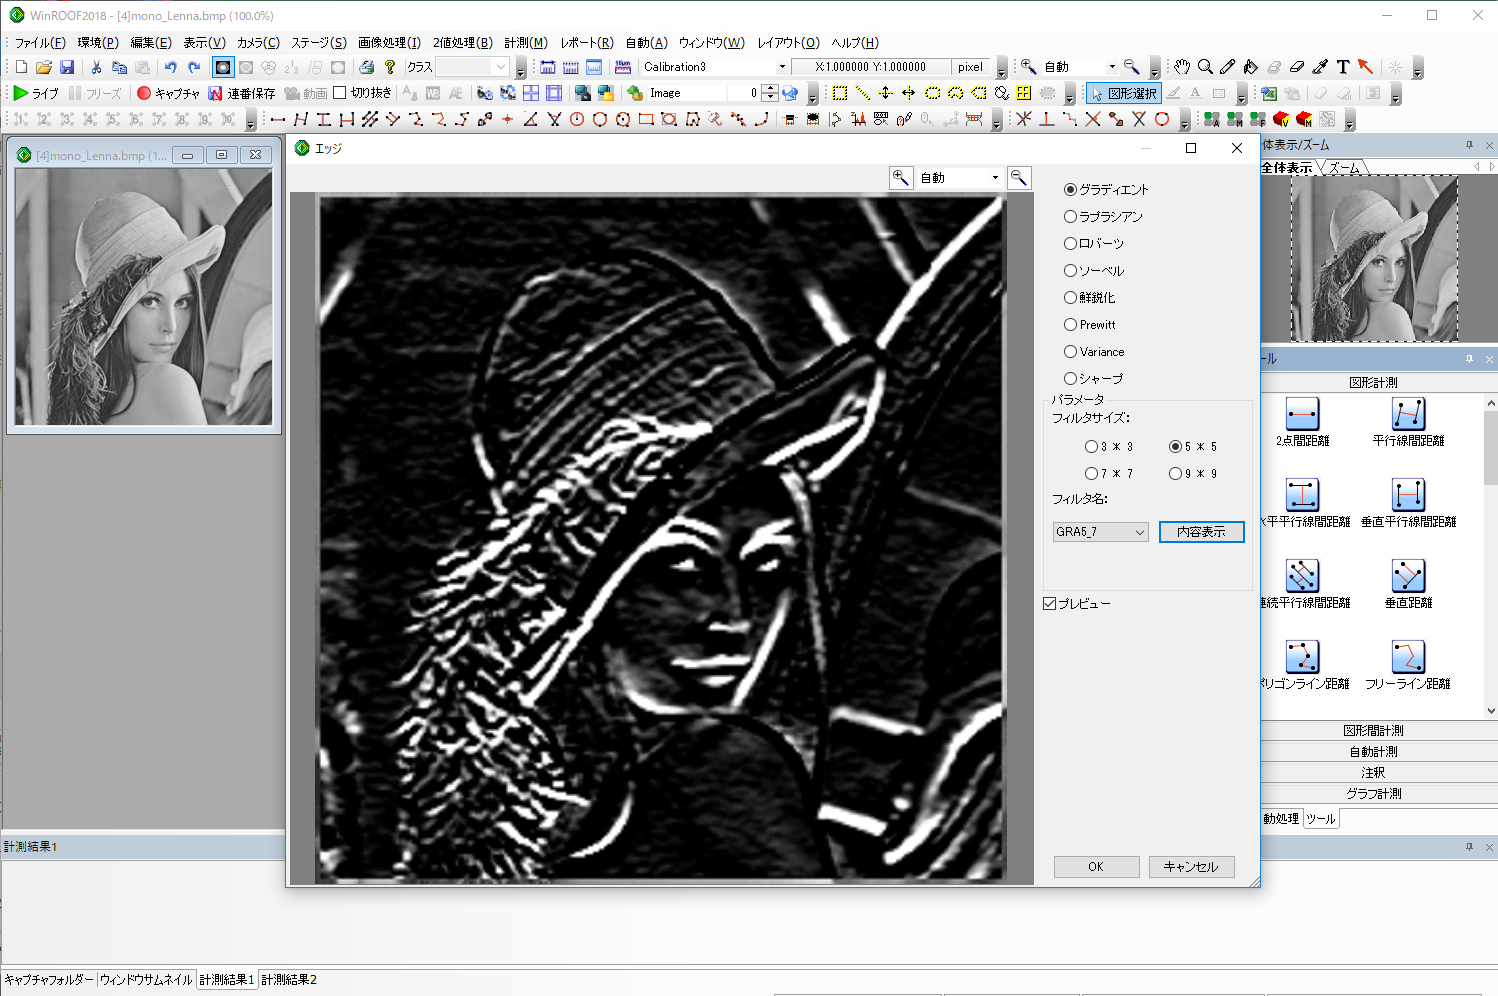
Task: Open help via question mark icon
Action: click(x=390, y=67)
